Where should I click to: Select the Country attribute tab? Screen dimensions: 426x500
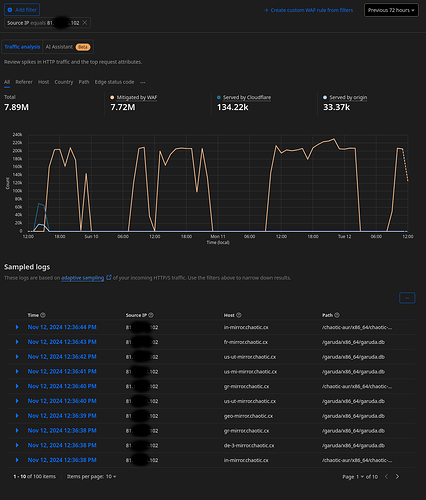[x=64, y=82]
